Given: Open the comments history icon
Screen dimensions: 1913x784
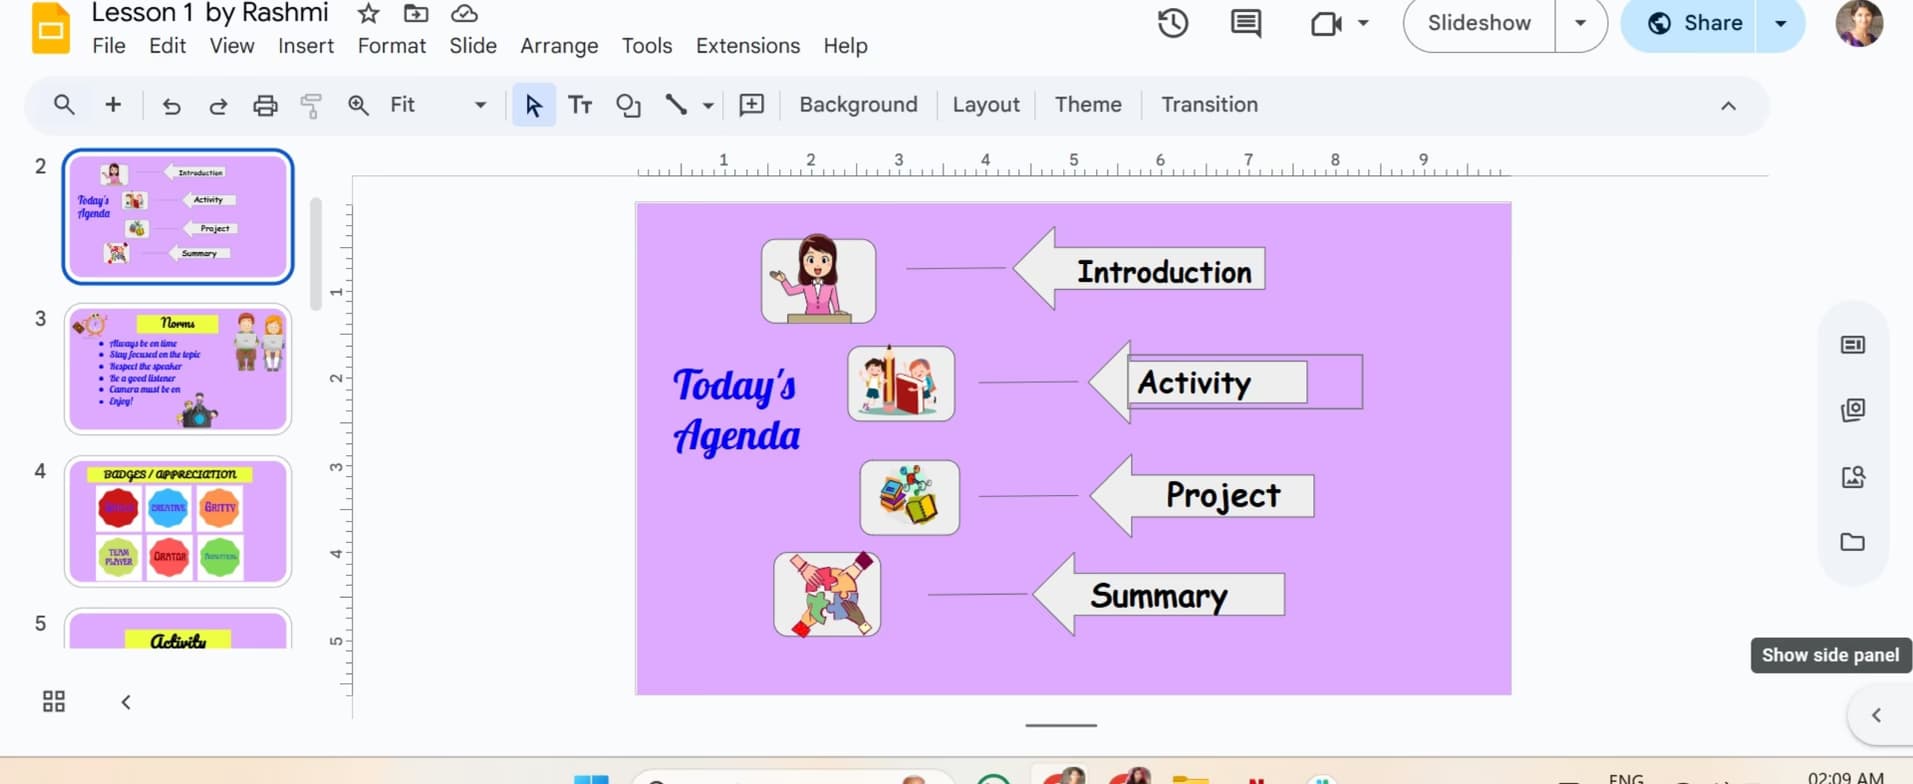Looking at the screenshot, I should [1246, 23].
